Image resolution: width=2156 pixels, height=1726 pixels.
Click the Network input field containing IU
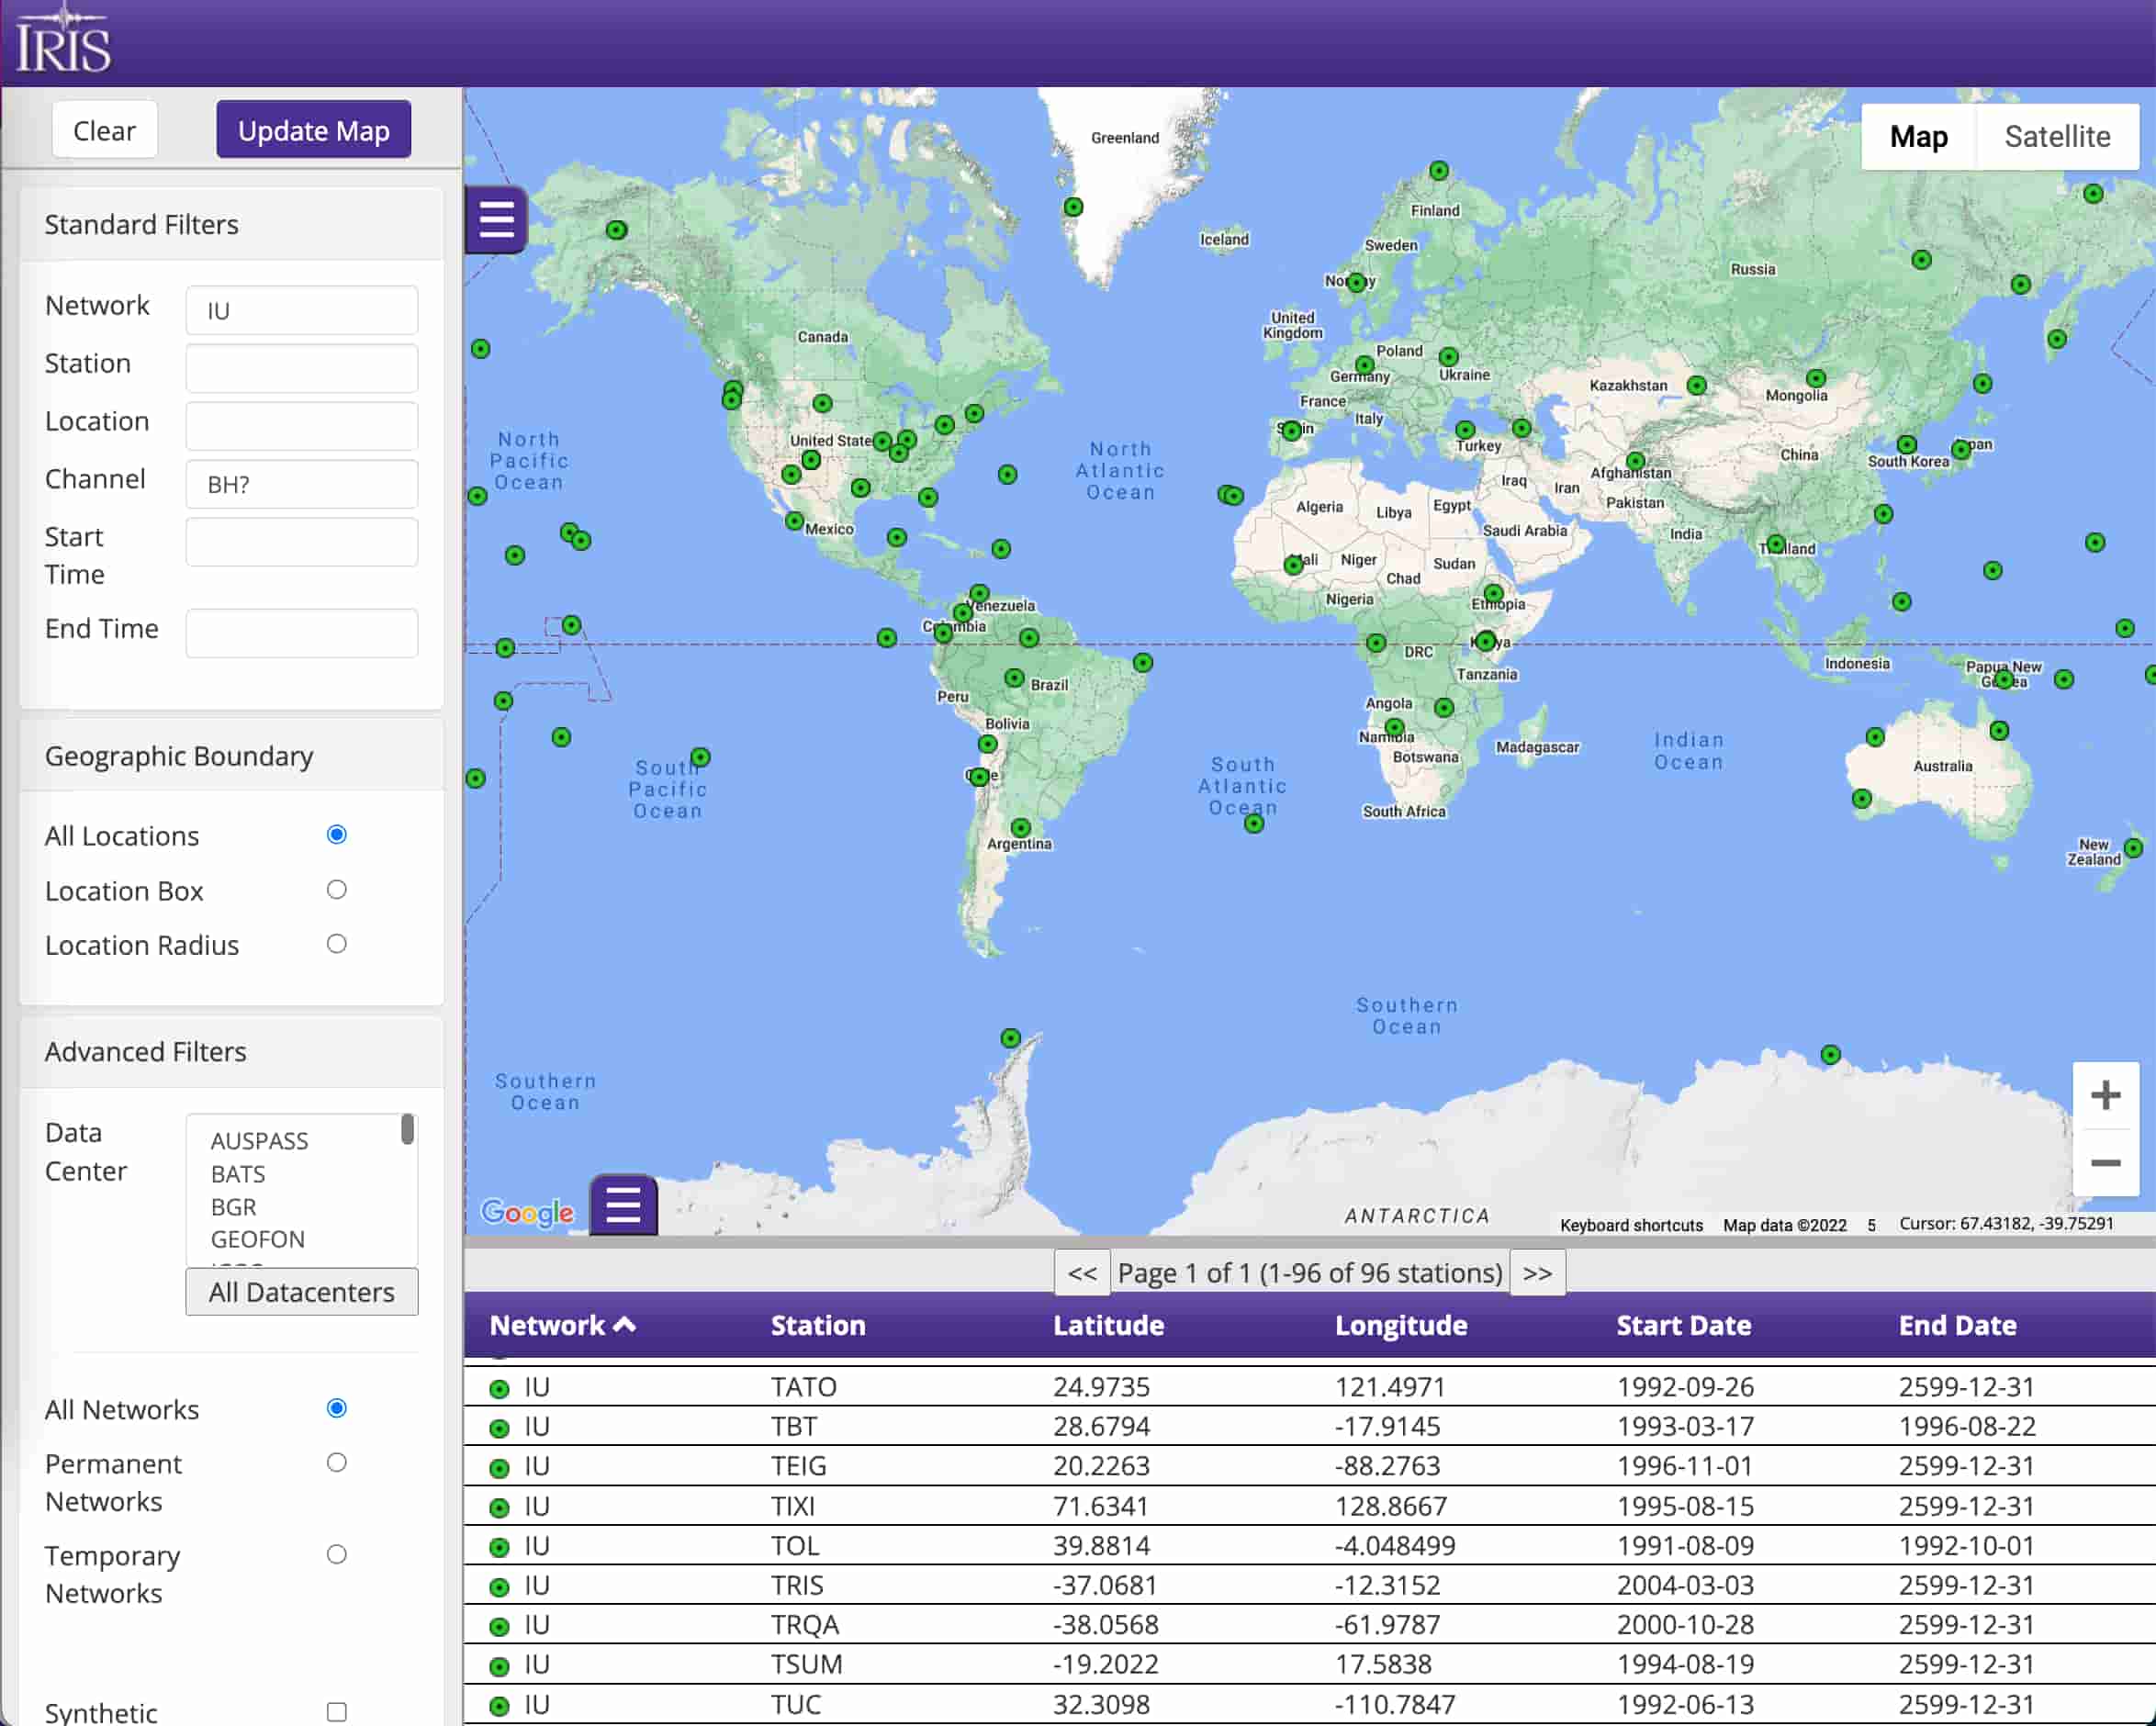coord(301,310)
